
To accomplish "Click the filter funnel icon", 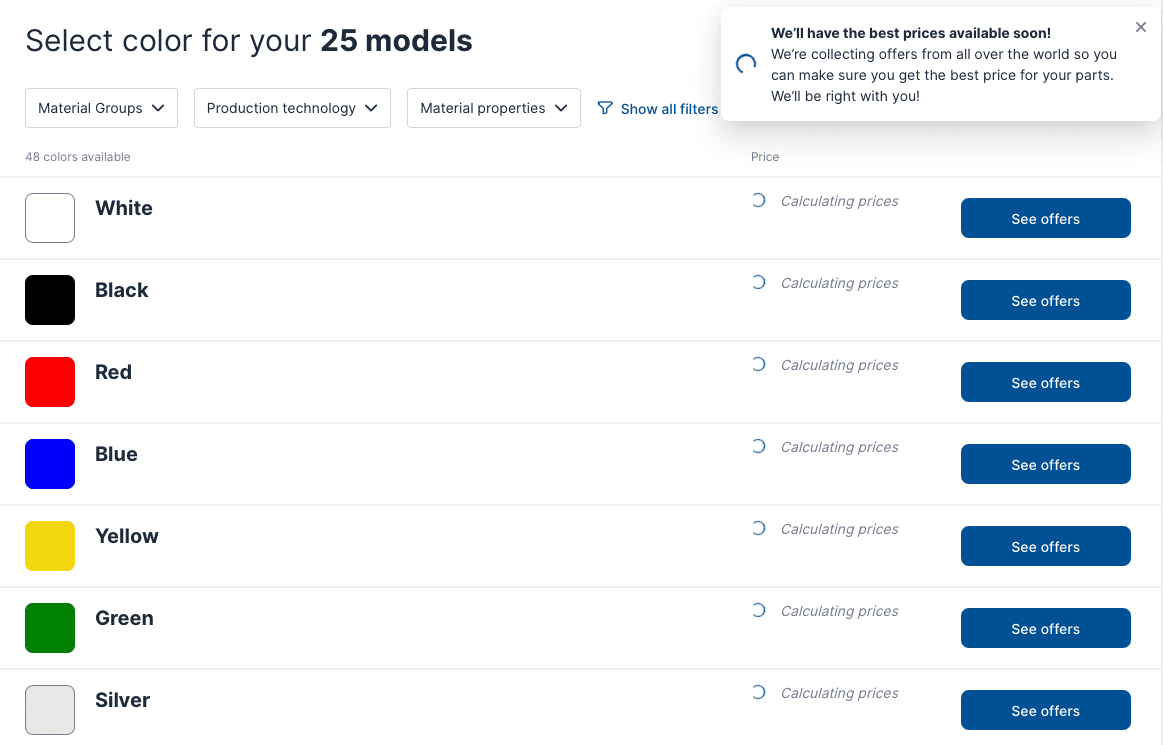I will coord(605,108).
